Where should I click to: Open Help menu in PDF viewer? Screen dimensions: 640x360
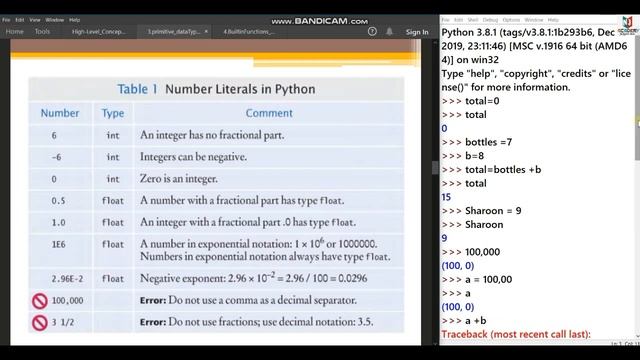coord(74,20)
